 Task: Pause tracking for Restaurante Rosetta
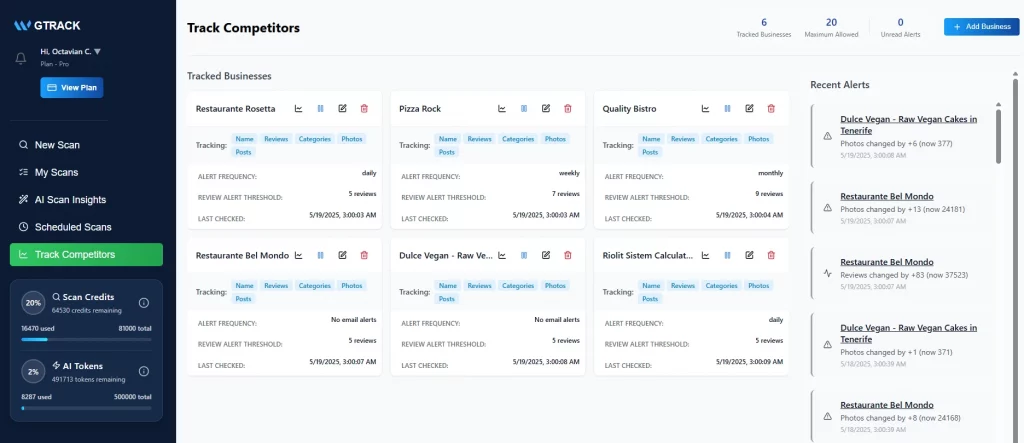click(320, 108)
